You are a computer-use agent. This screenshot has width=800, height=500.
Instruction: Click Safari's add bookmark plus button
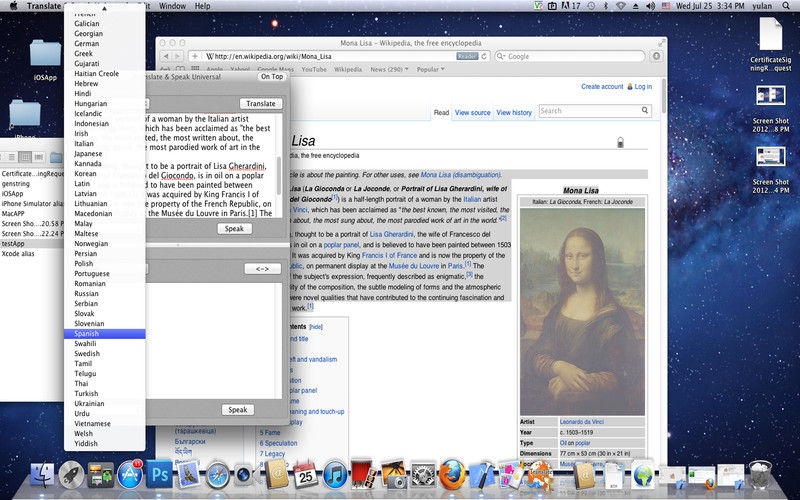(194, 56)
